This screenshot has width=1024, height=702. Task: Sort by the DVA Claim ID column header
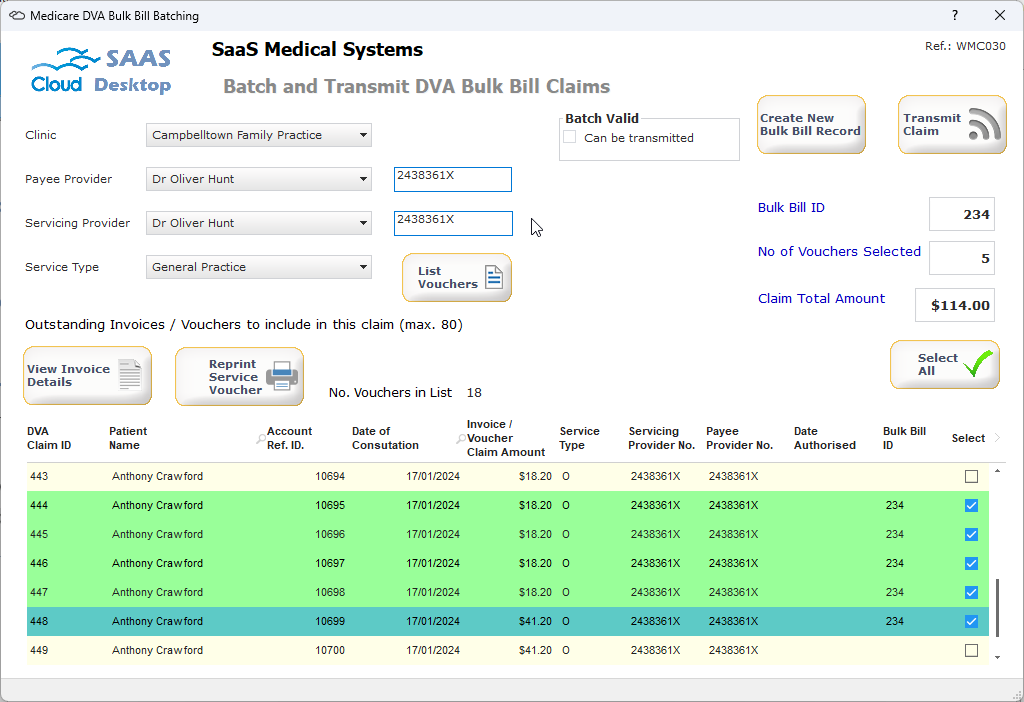49,438
